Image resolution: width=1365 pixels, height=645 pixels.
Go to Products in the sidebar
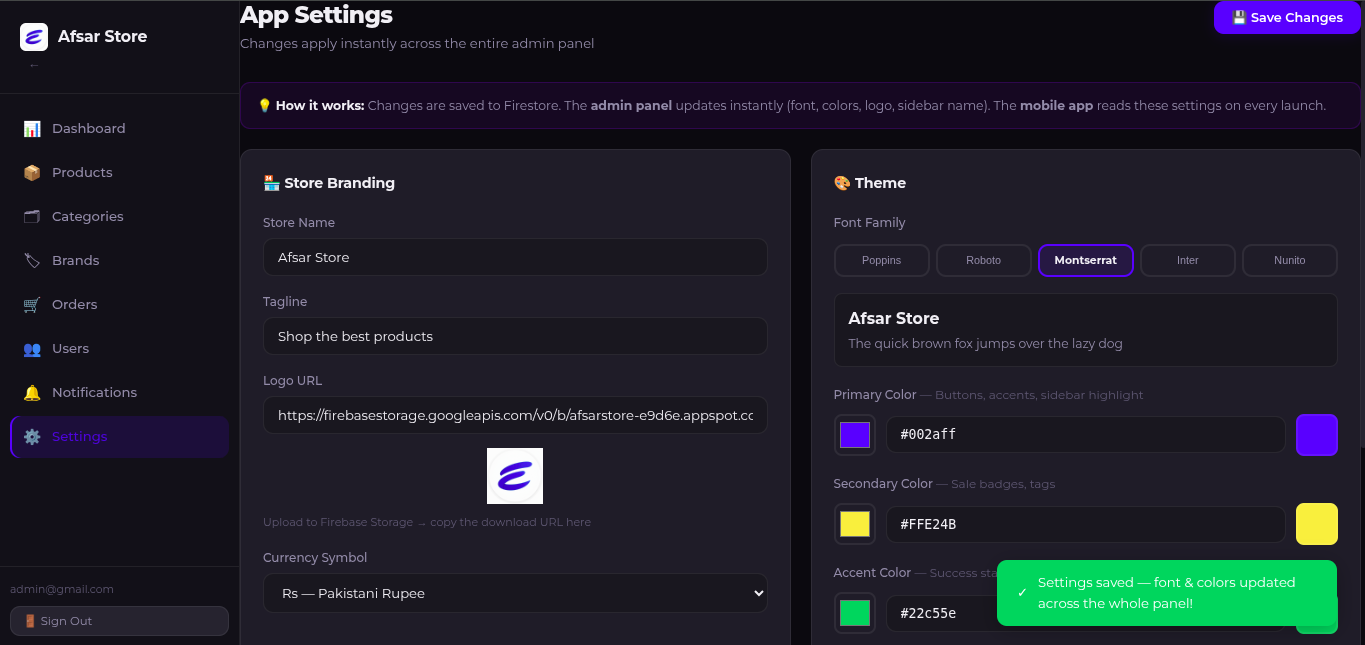pyautogui.click(x=120, y=173)
